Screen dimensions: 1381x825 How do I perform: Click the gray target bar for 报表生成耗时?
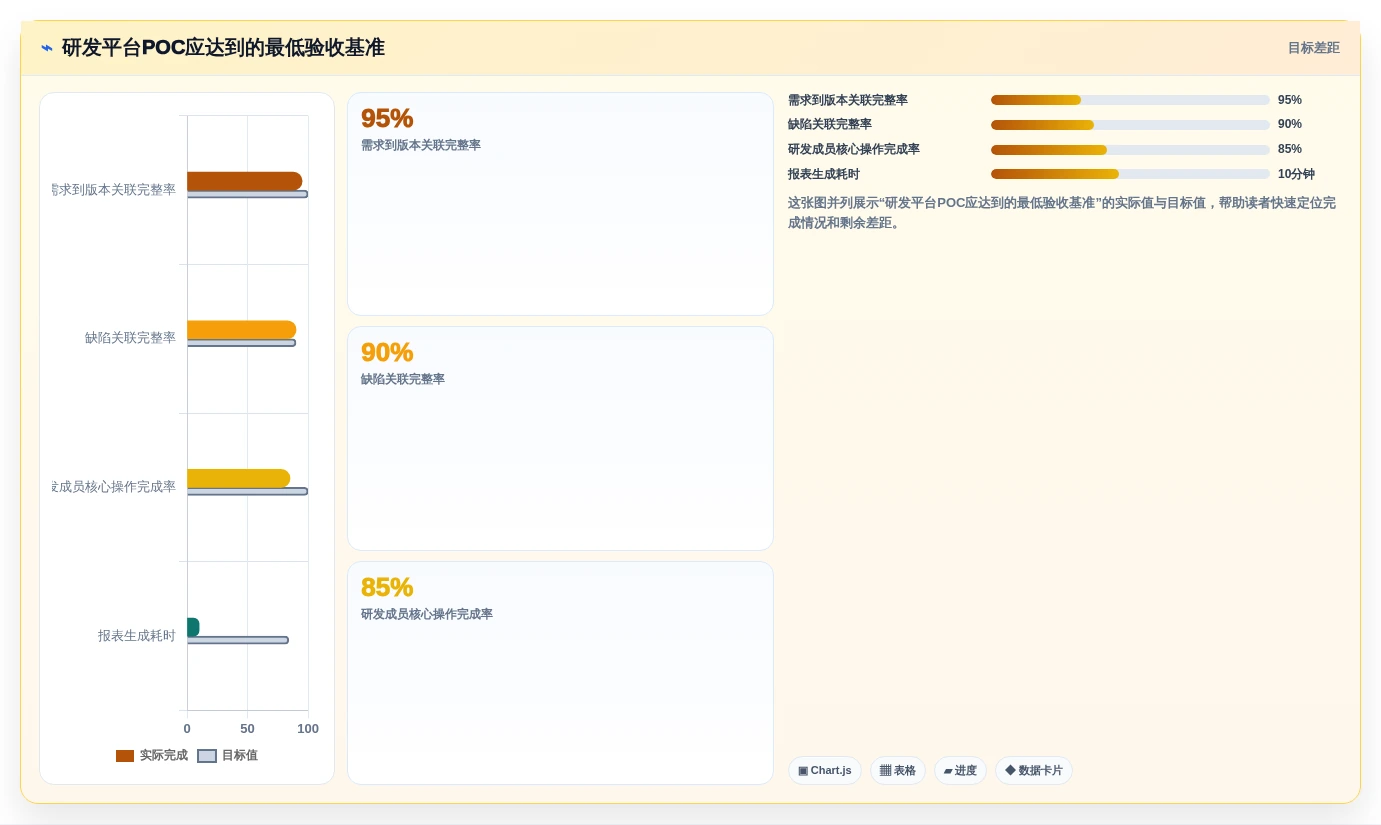tap(237, 640)
